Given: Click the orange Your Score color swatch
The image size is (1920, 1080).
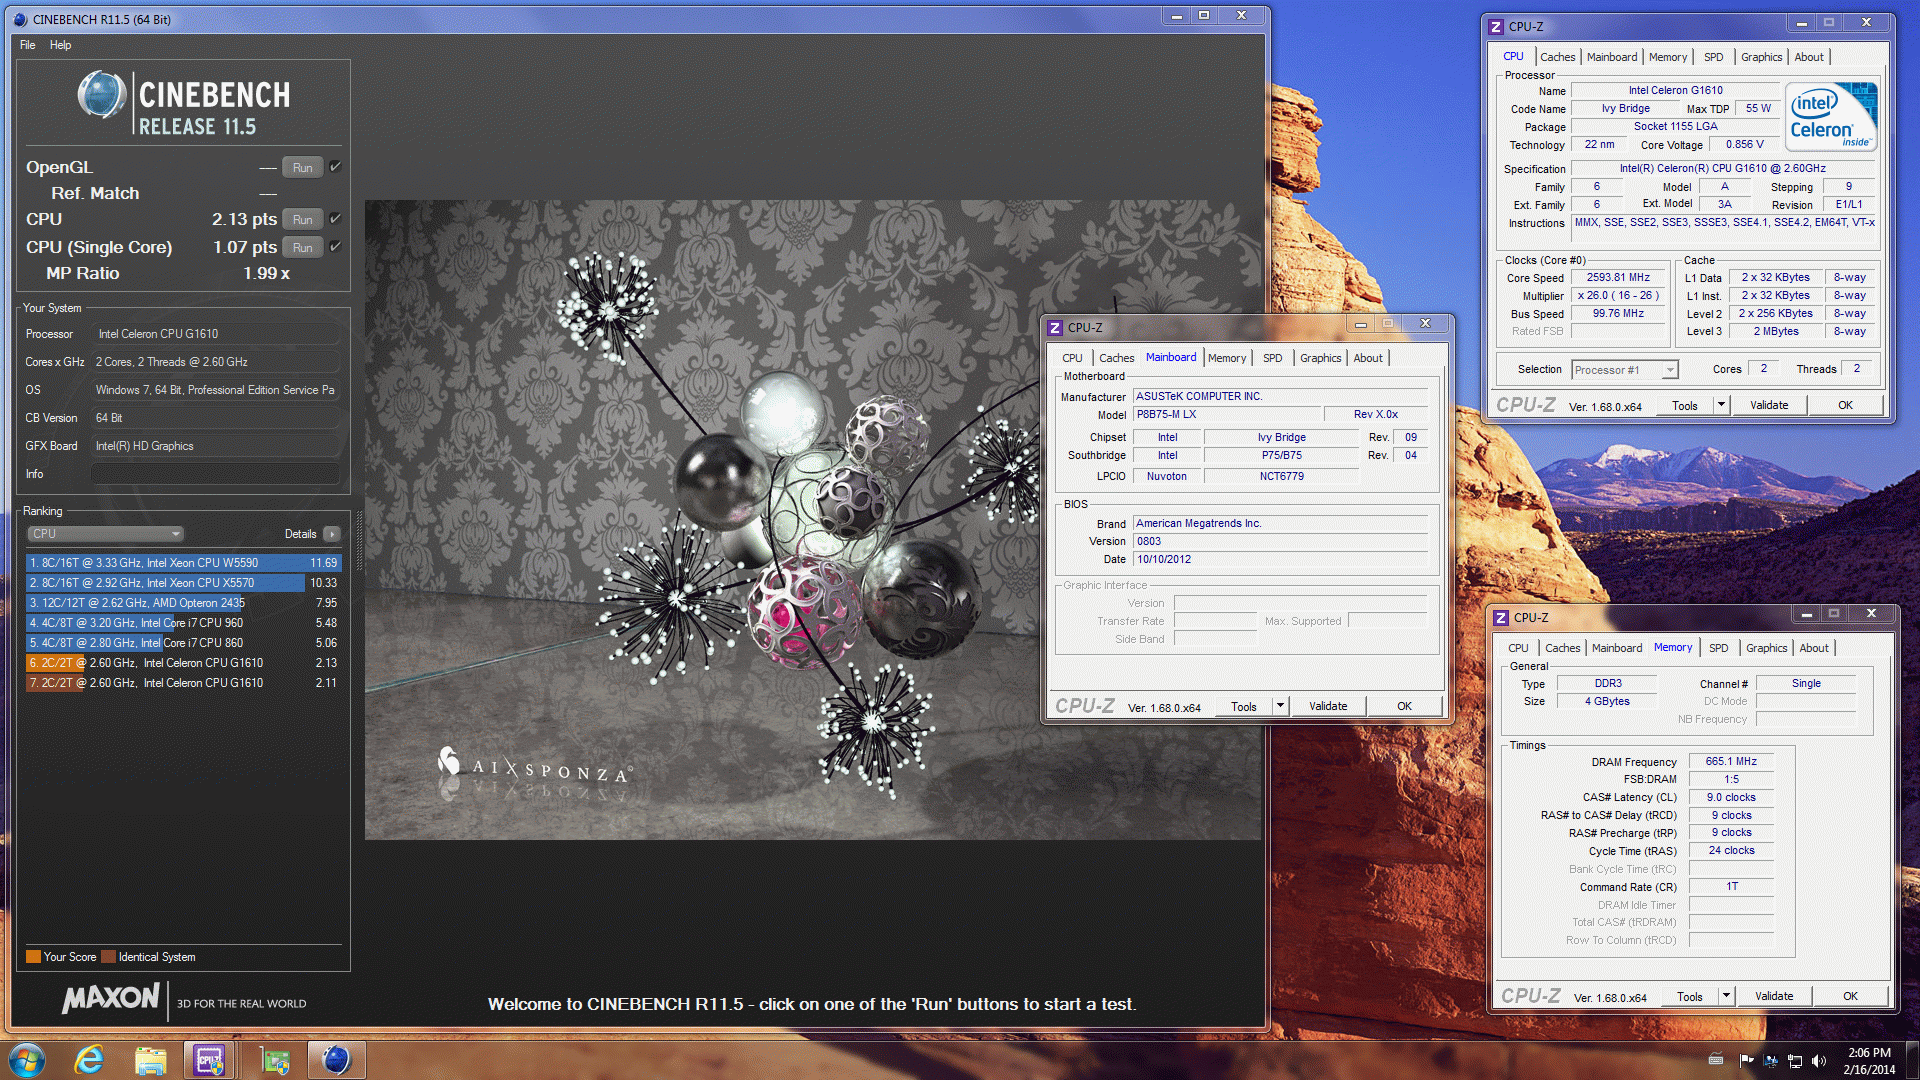Looking at the screenshot, I should tap(33, 957).
